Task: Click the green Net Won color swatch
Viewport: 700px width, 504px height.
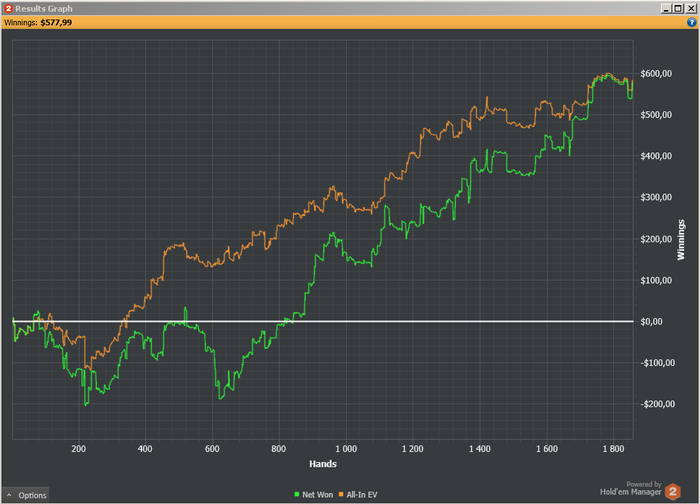Action: (296, 494)
